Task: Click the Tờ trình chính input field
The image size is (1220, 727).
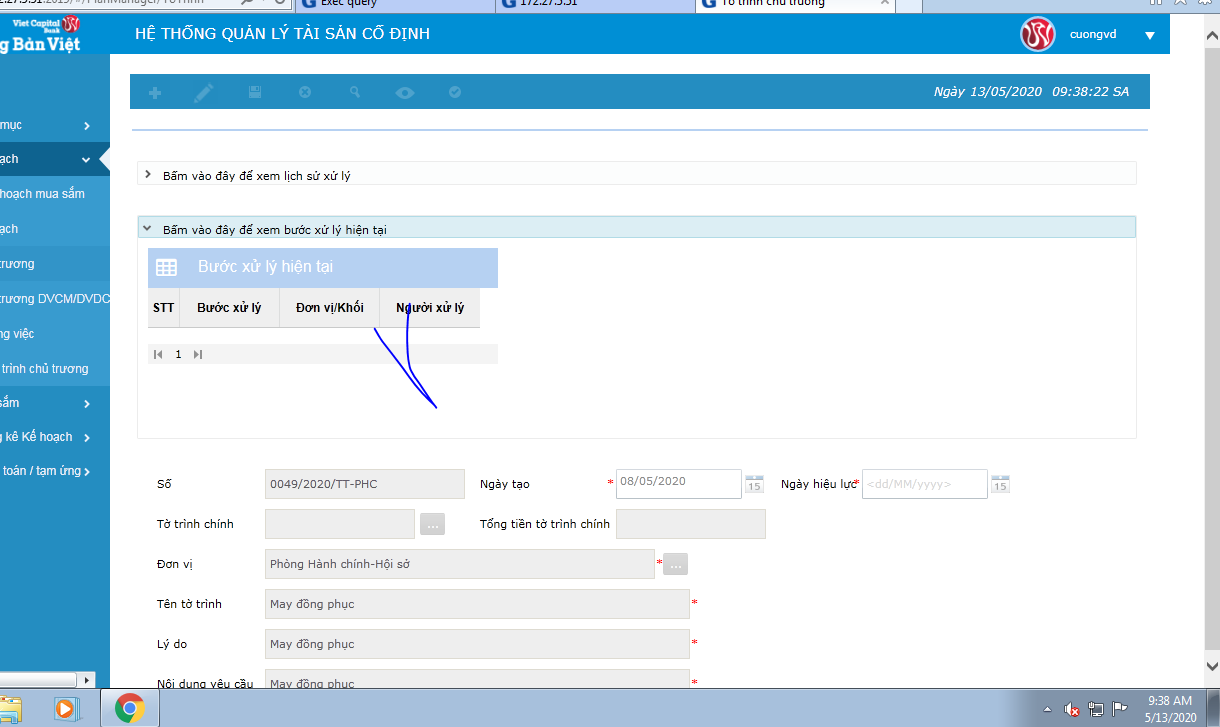Action: pyautogui.click(x=340, y=524)
